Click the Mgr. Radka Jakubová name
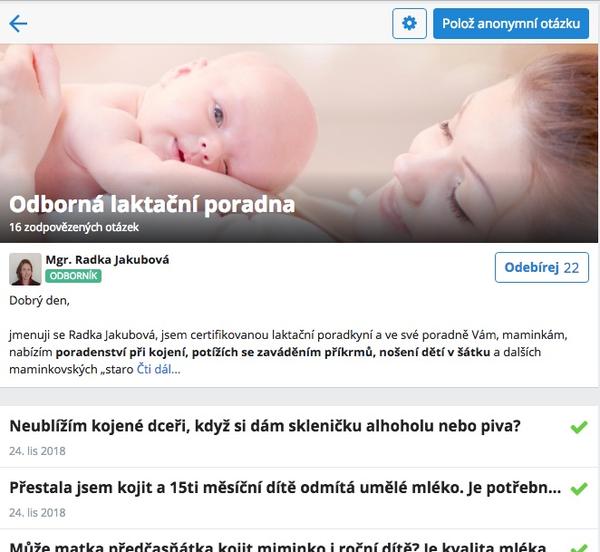 pos(107,260)
